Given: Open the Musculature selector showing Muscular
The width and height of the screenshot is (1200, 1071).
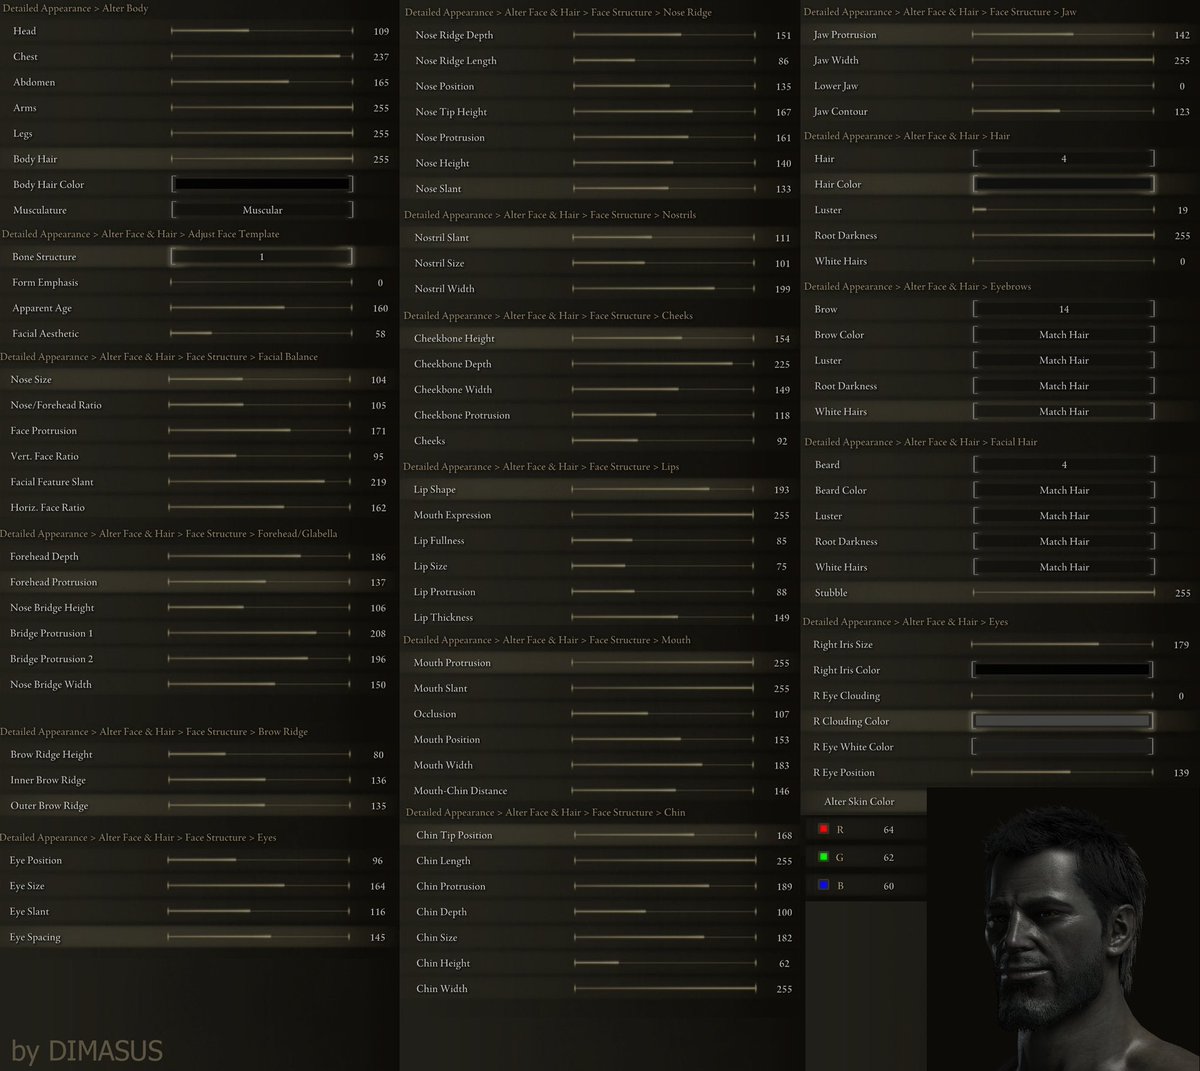Looking at the screenshot, I should [x=262, y=210].
